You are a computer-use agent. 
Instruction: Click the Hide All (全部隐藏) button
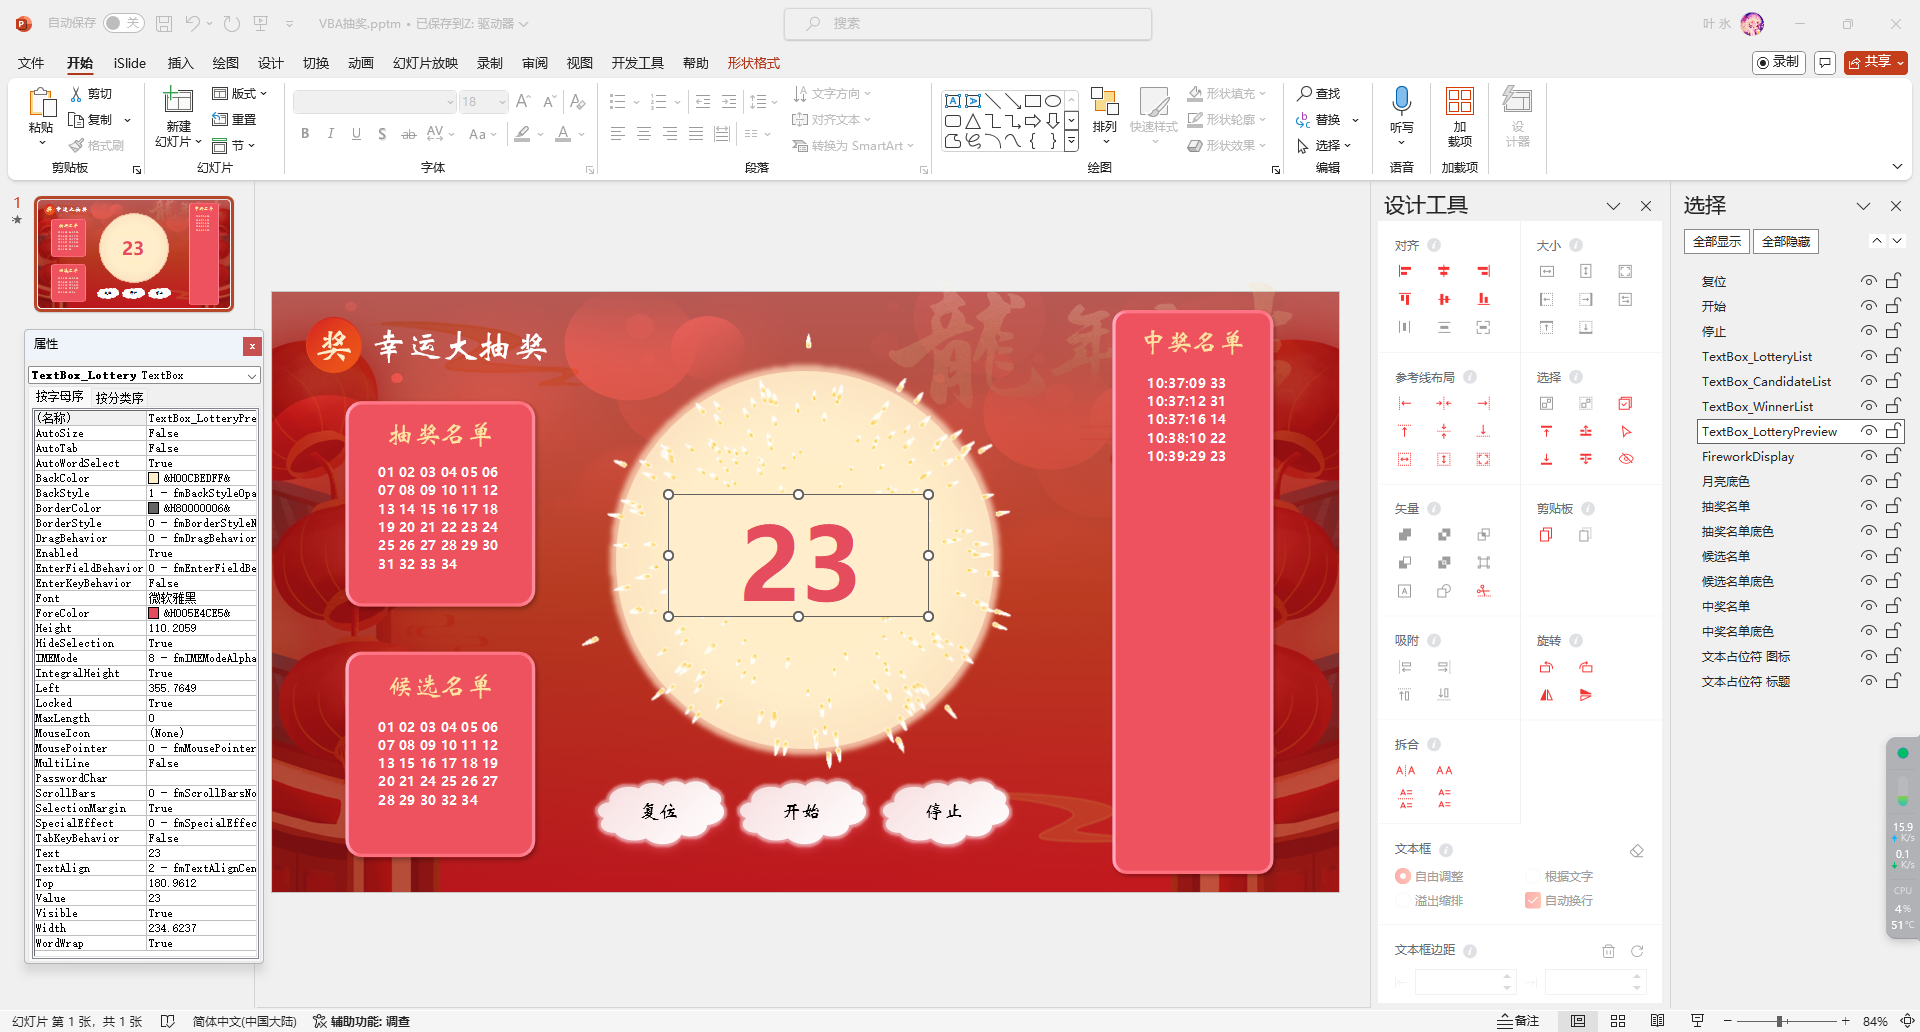point(1786,242)
